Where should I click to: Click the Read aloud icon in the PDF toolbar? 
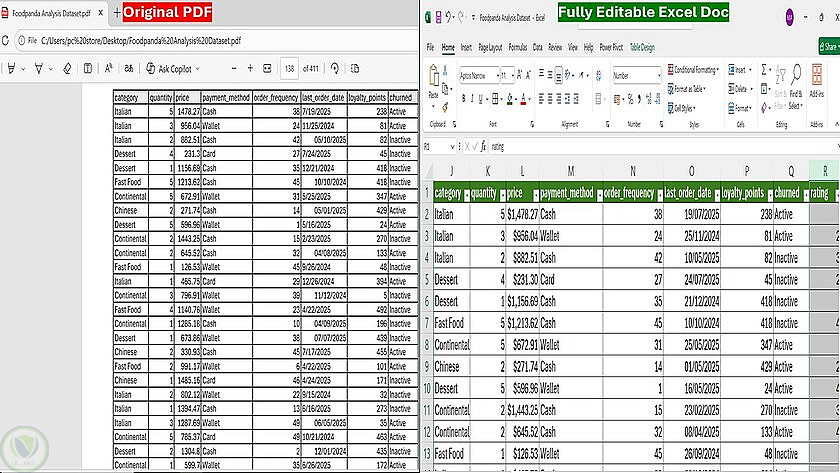108,68
